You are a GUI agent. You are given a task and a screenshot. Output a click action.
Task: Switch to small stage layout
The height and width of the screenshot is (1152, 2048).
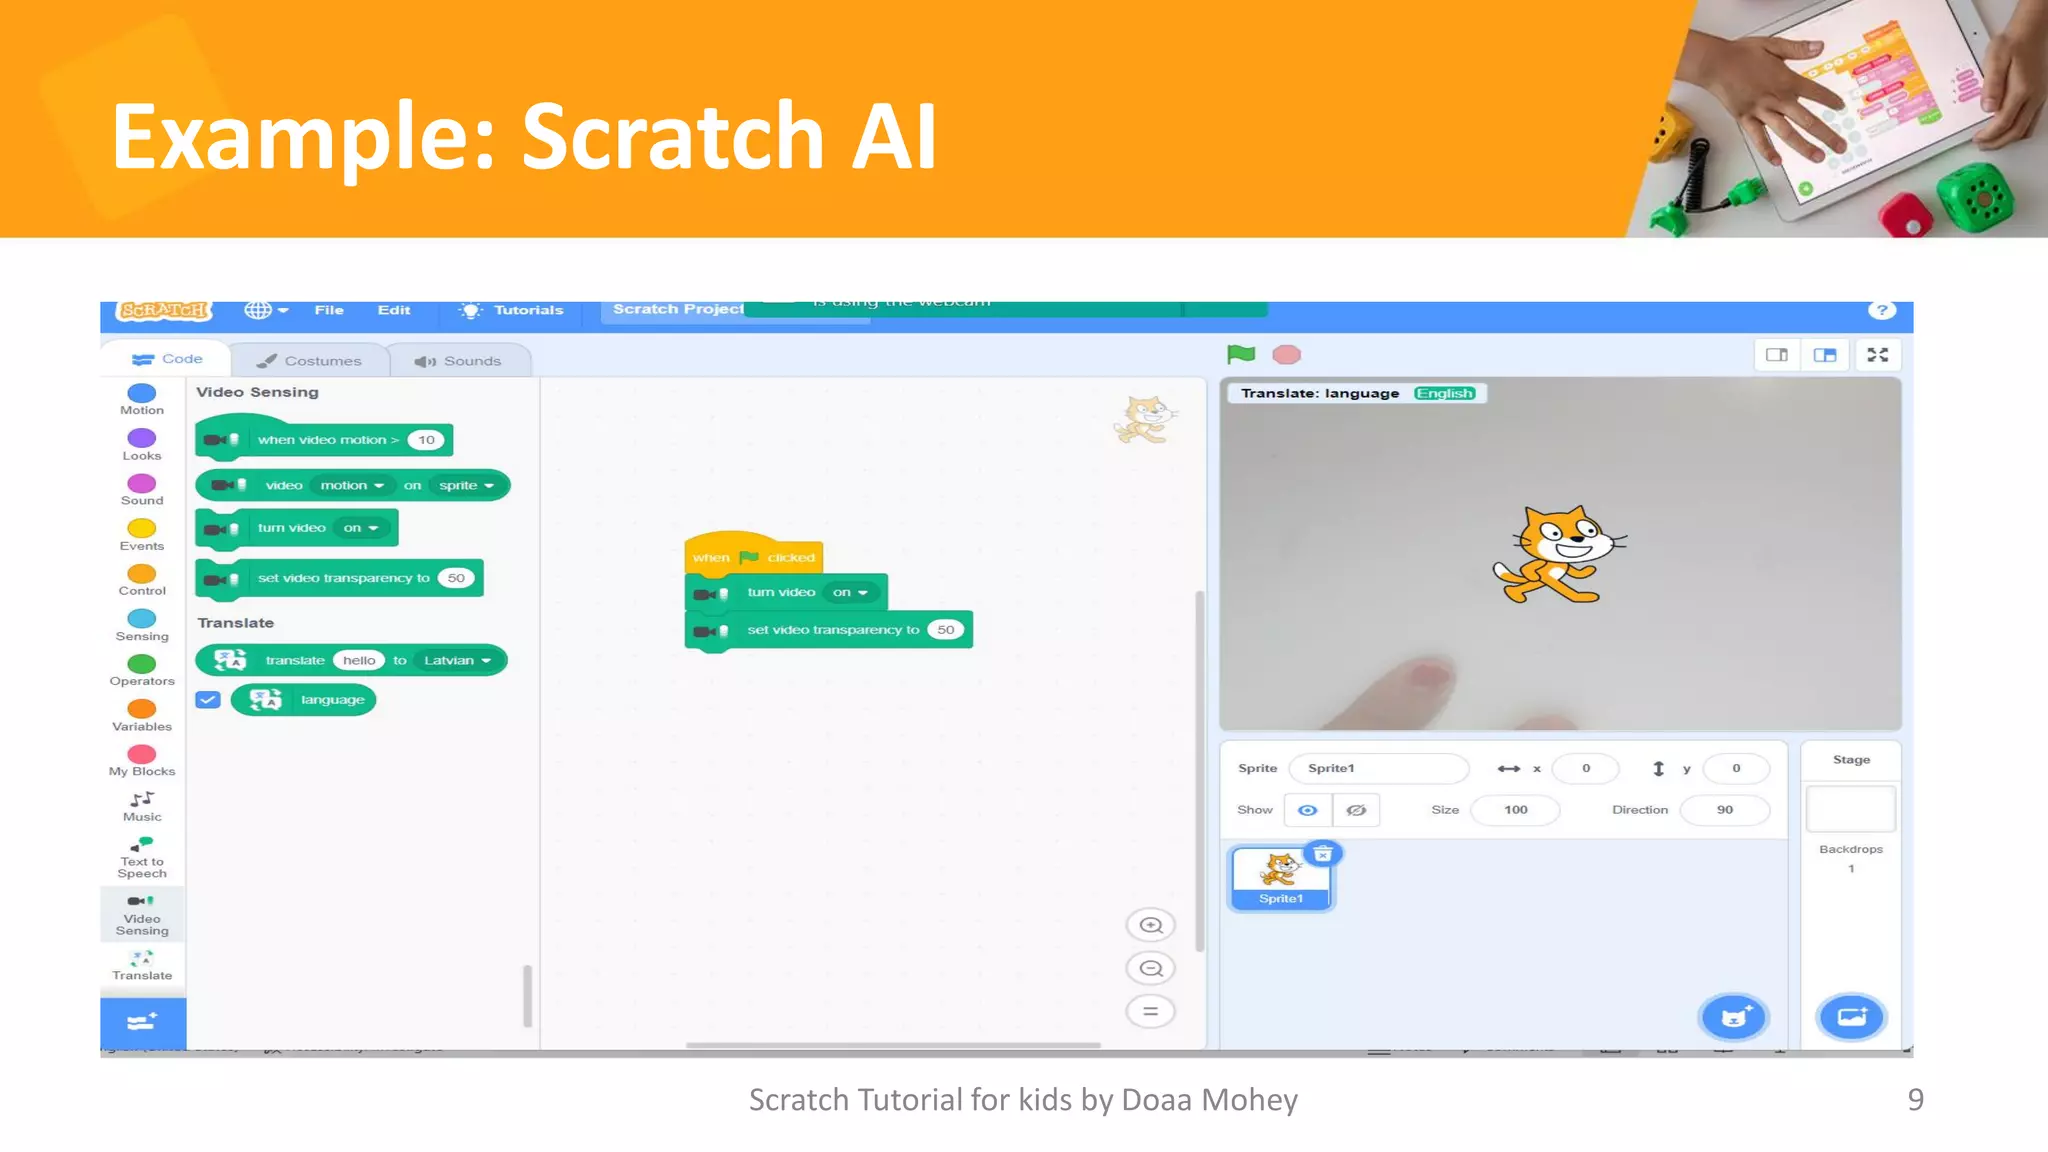tap(1777, 355)
